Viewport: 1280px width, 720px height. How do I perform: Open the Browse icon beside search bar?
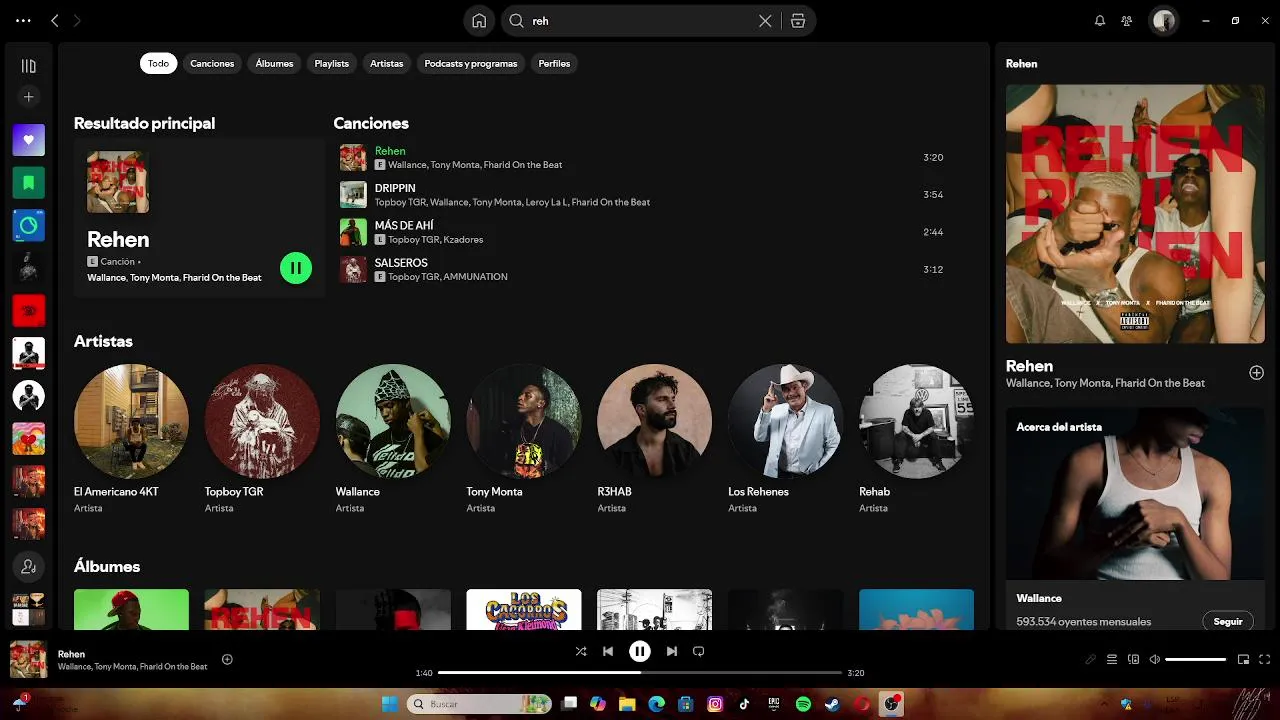[798, 21]
